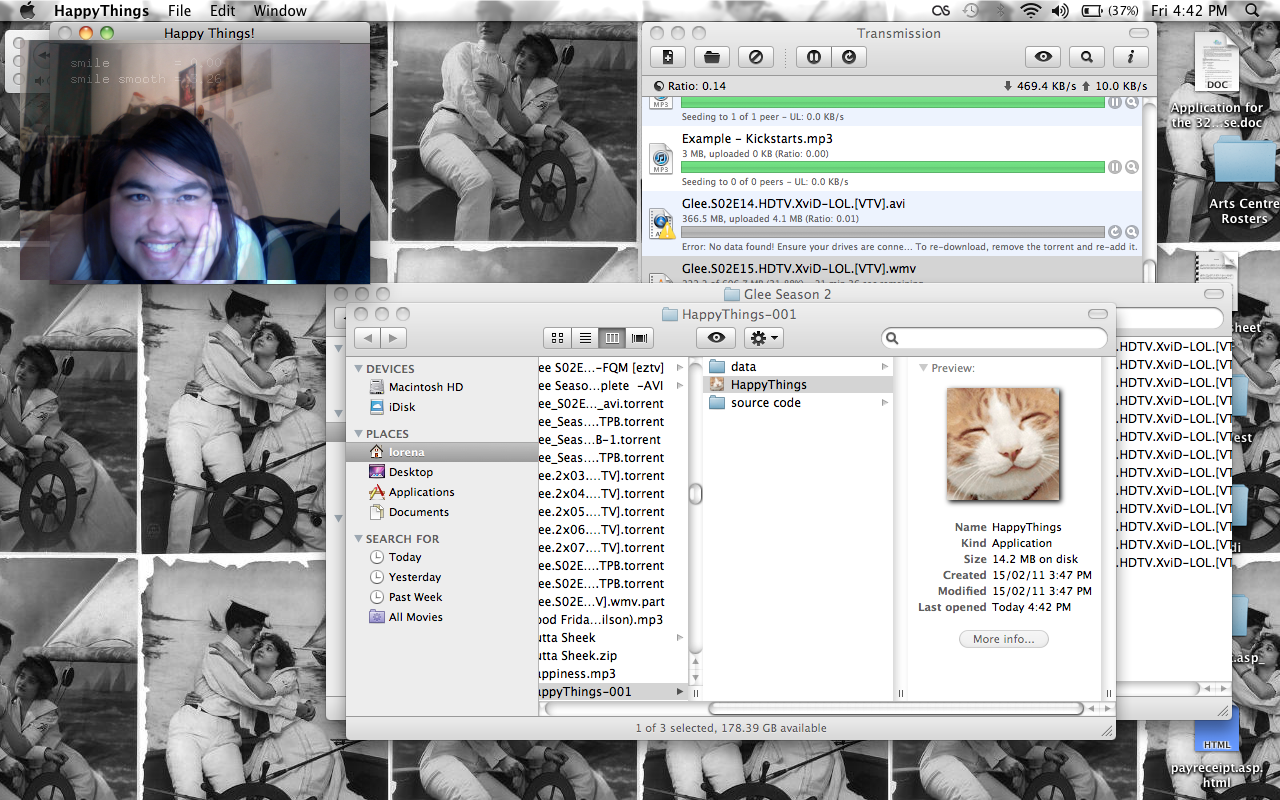This screenshot has width=1280, height=800.
Task: Open the Window menu
Action: [280, 11]
